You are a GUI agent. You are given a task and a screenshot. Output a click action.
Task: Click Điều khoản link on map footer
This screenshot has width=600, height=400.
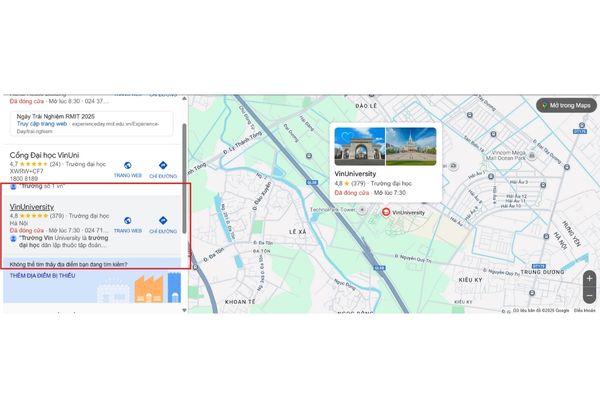[584, 310]
